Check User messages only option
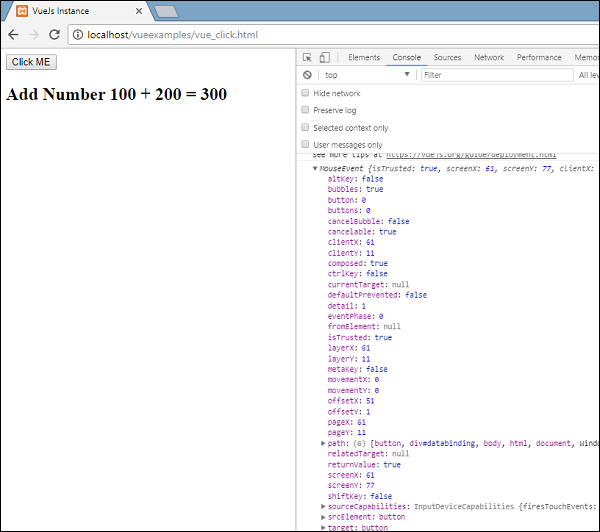600x532 pixels. (305, 145)
